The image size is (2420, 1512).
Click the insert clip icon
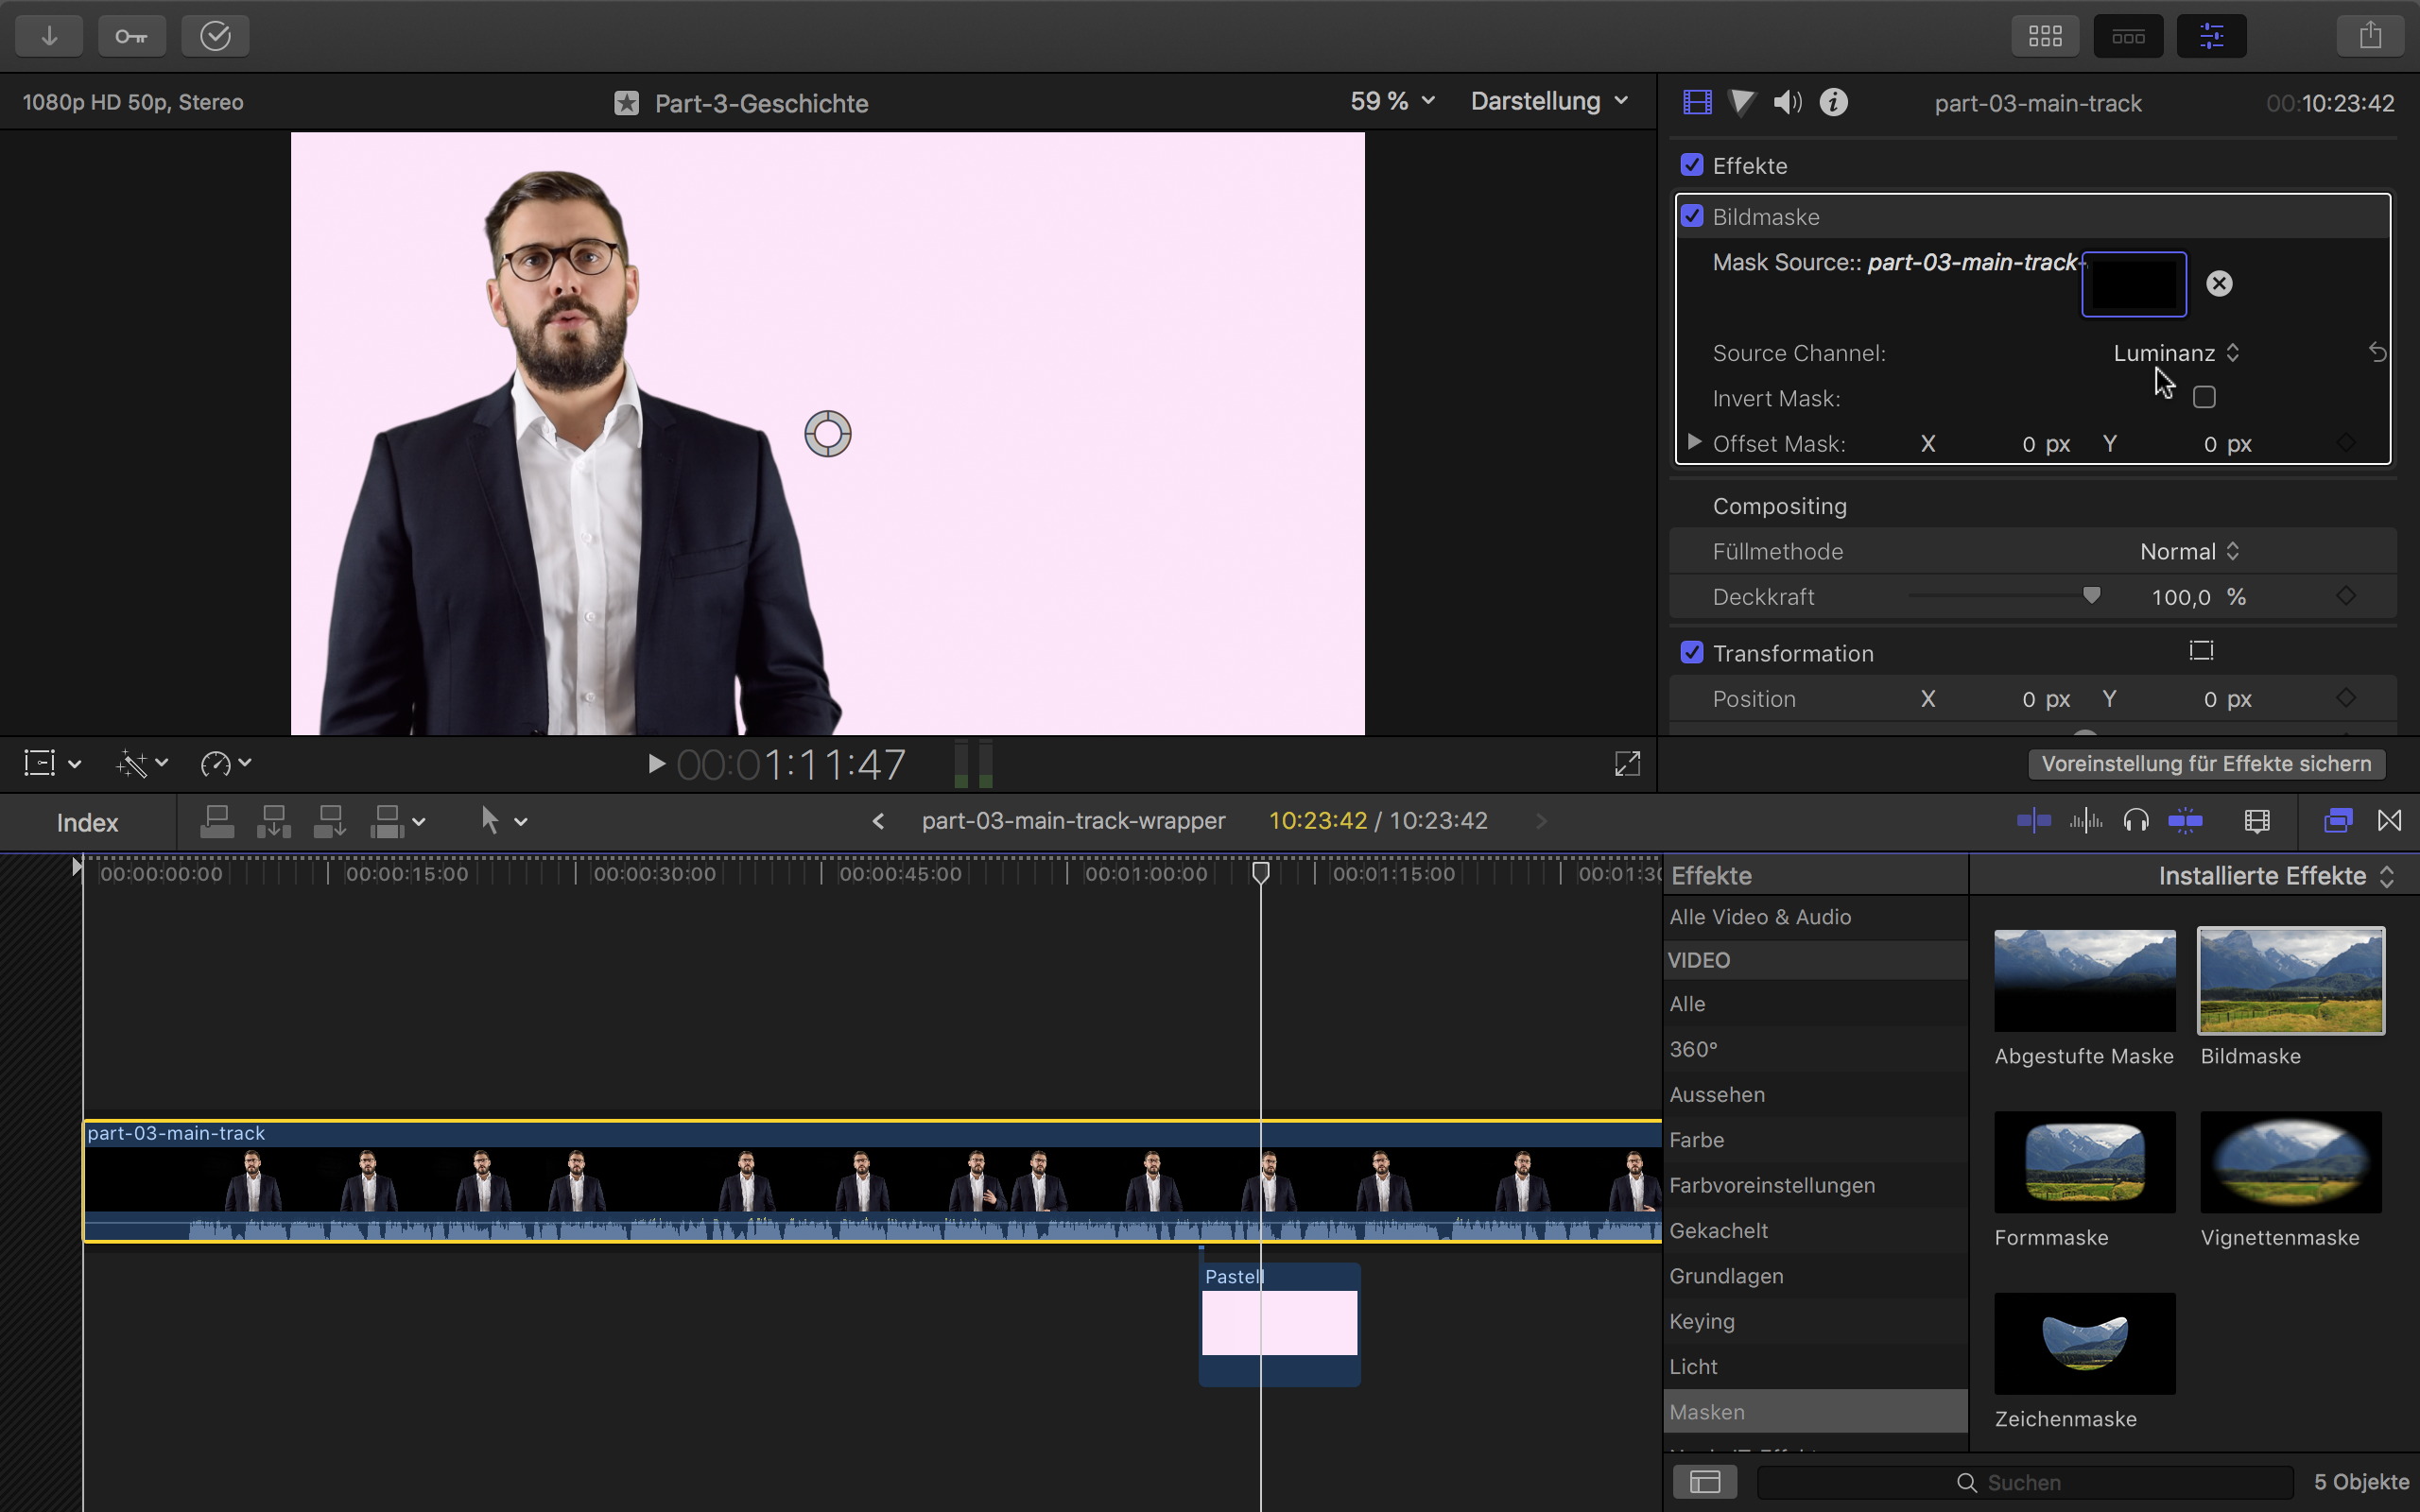coord(273,821)
